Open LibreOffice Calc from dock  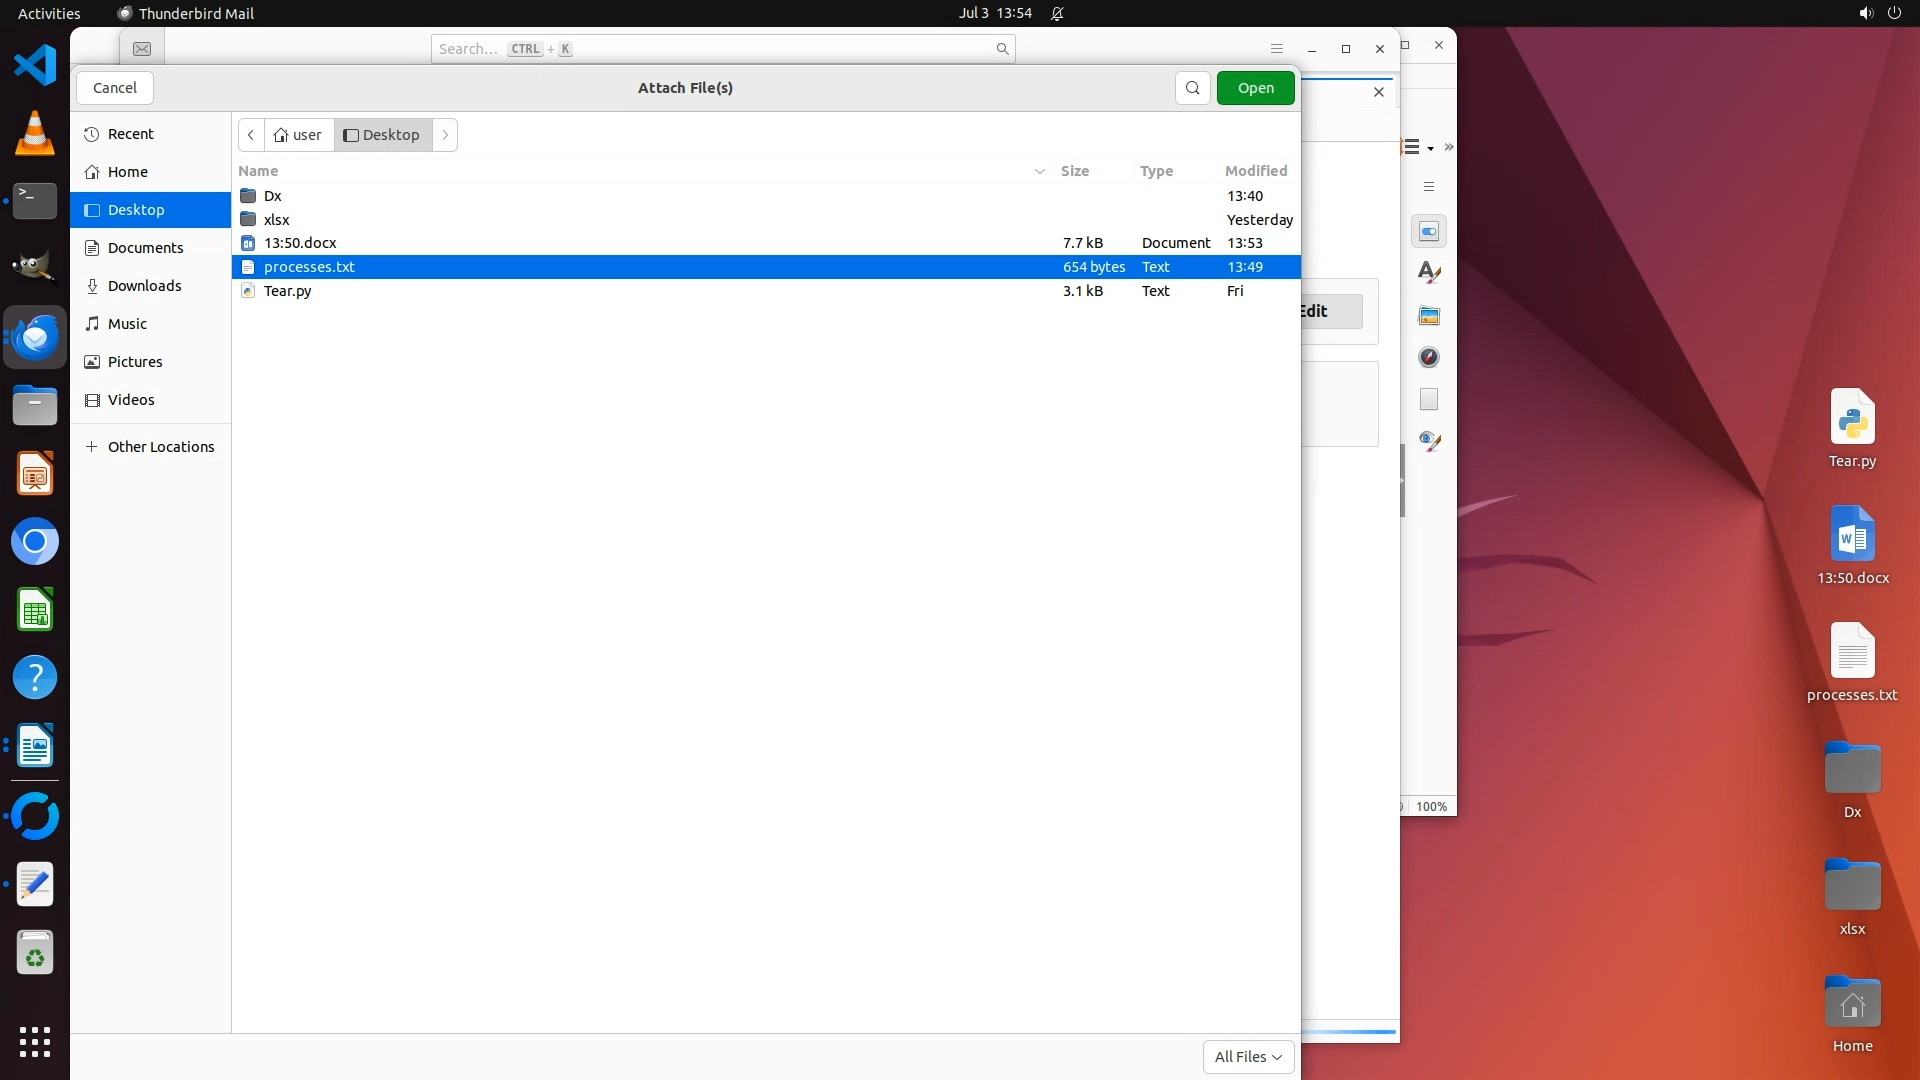click(x=35, y=610)
